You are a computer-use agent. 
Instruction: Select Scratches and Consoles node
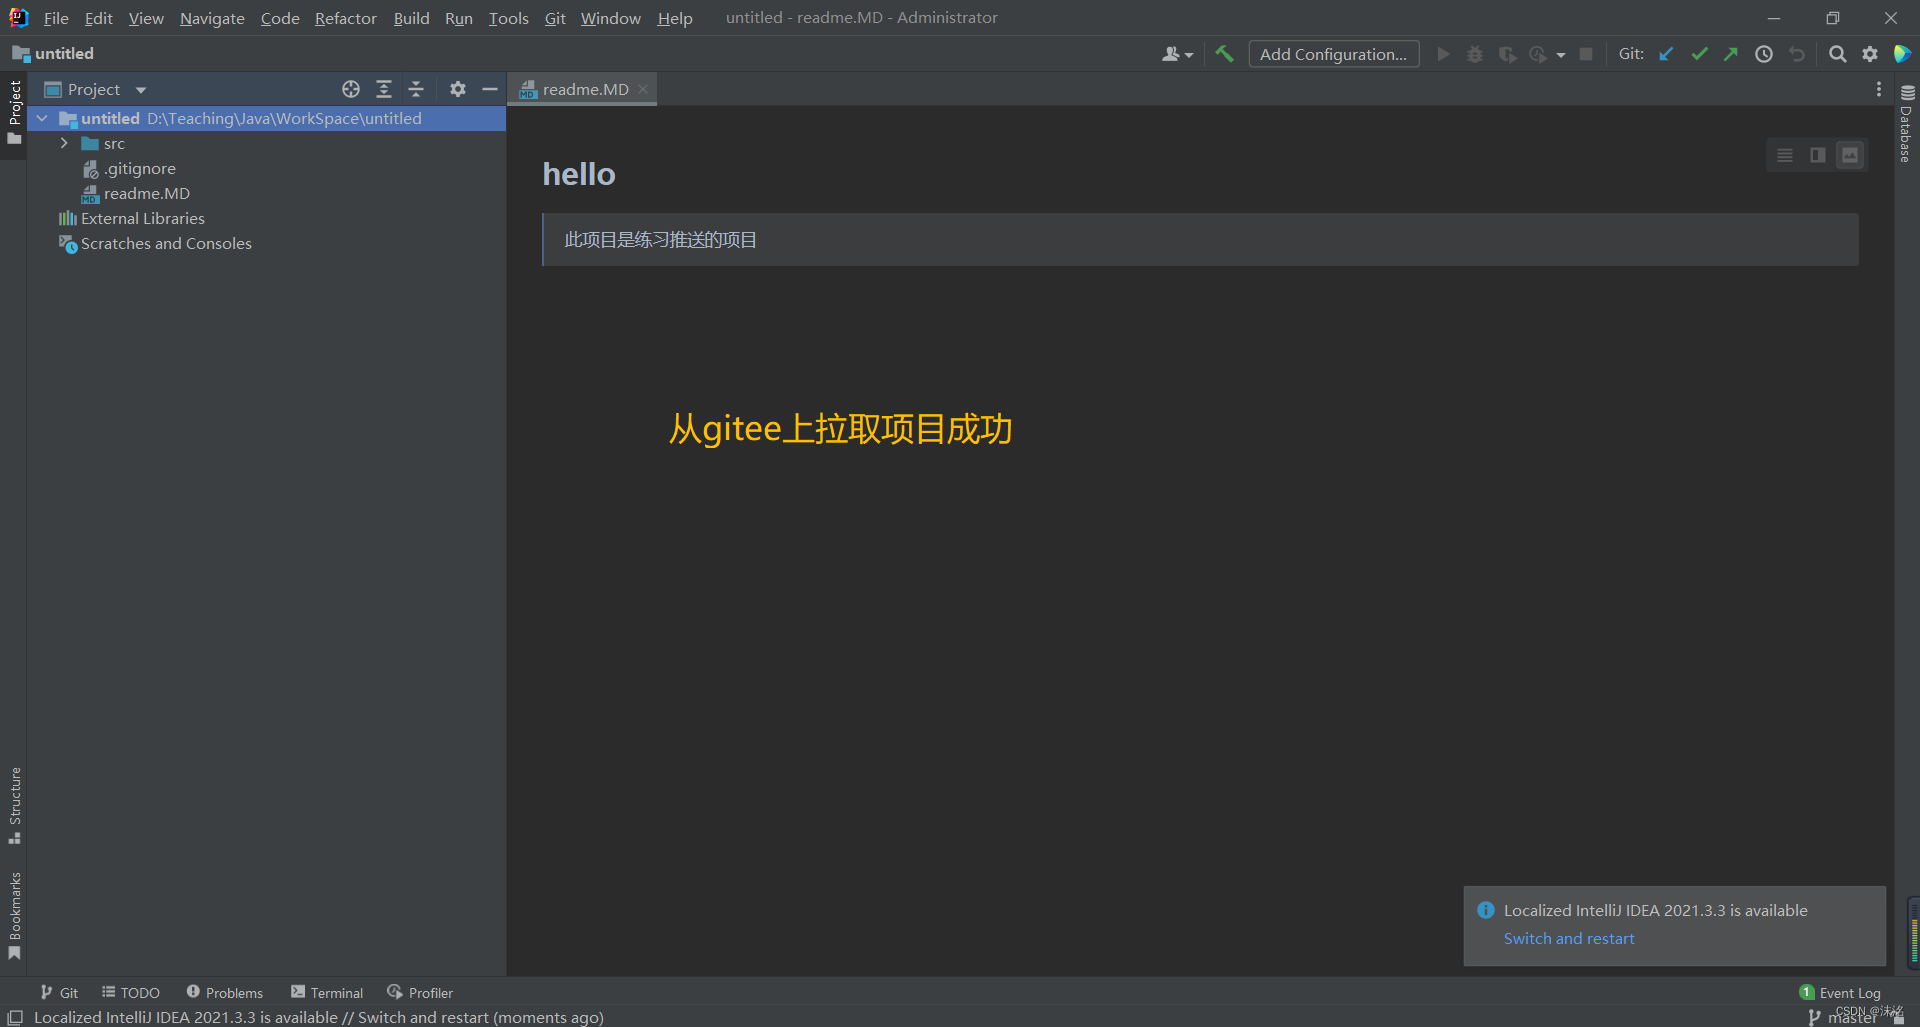tap(155, 243)
